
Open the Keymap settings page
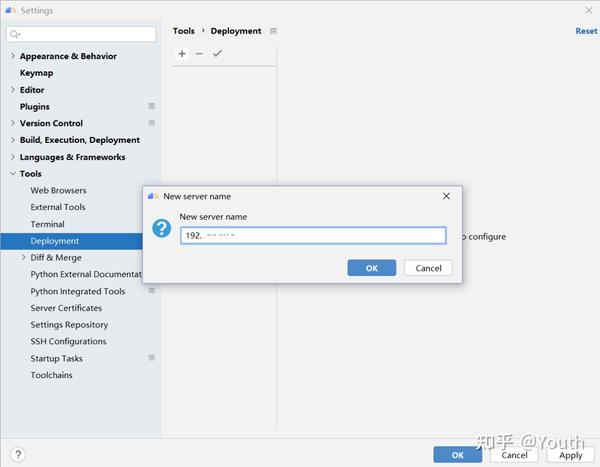coord(36,73)
